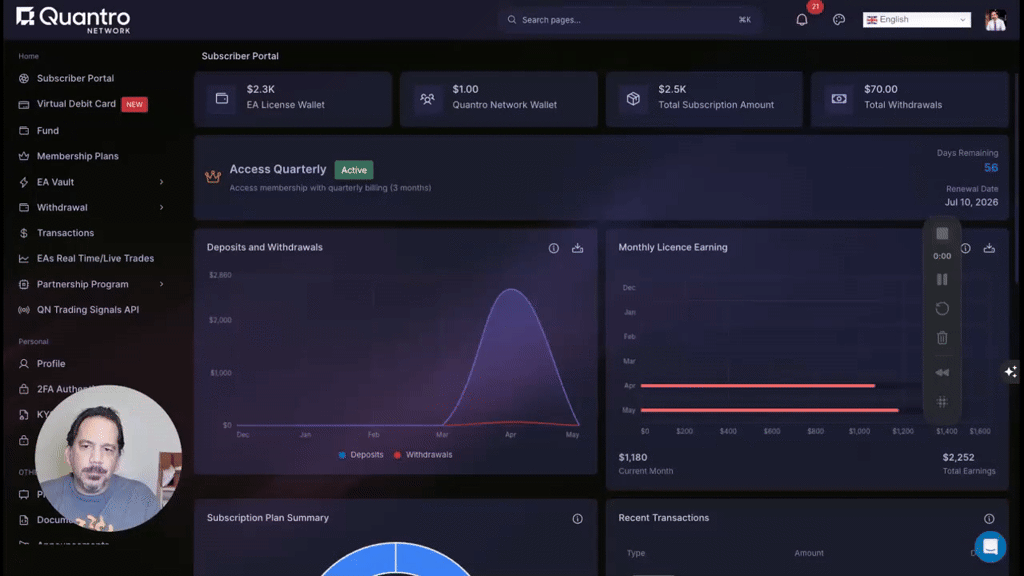Open the English language dropdown
The width and height of the screenshot is (1024, 576).
(916, 20)
